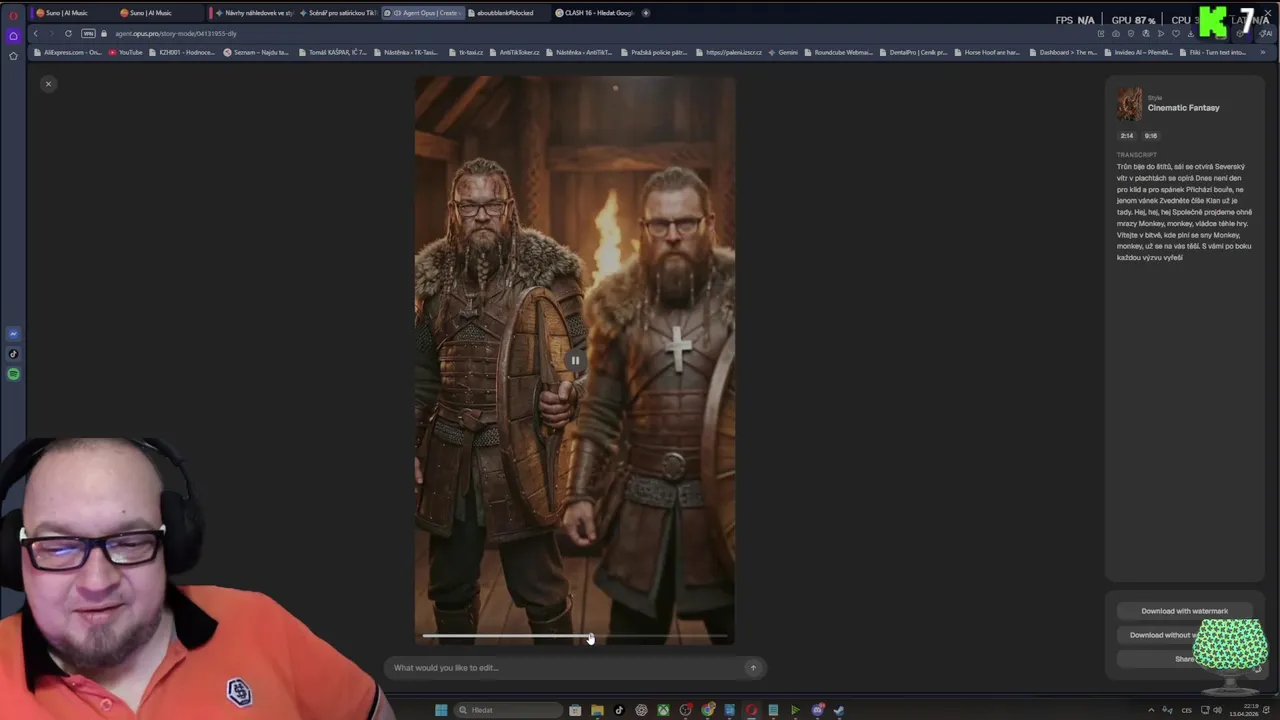This screenshot has height=720, width=1280.
Task: Click the taskbar Hledat search box
Action: click(x=508, y=710)
